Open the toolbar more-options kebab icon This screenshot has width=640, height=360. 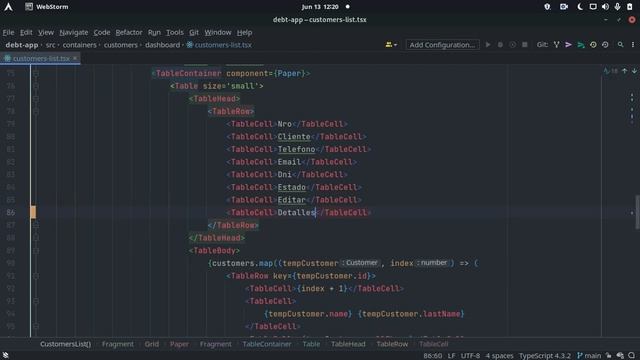(633, 44)
